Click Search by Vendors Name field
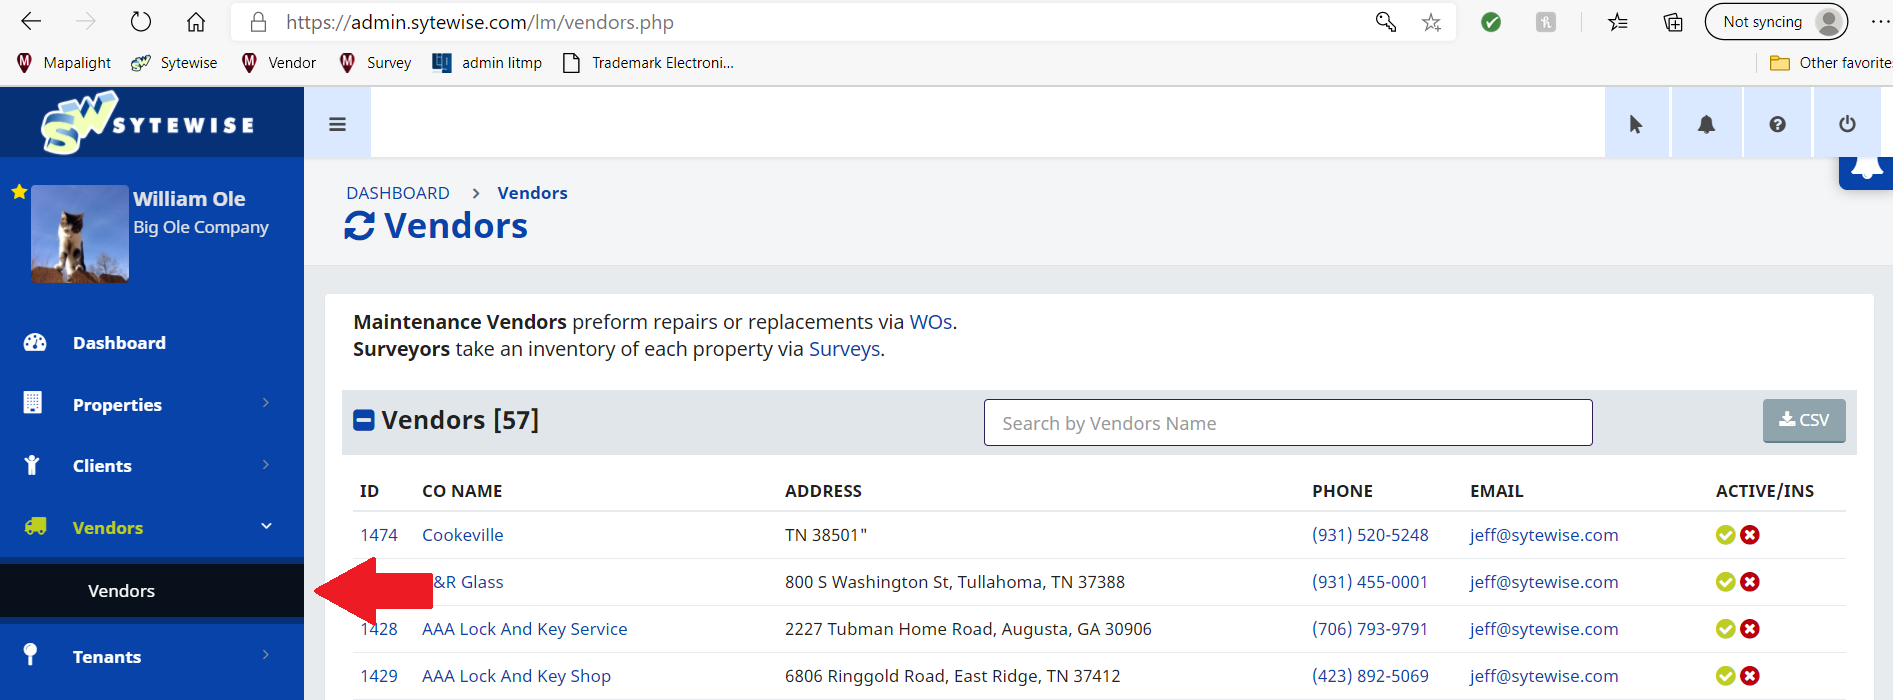This screenshot has height=700, width=1893. pyautogui.click(x=1288, y=423)
